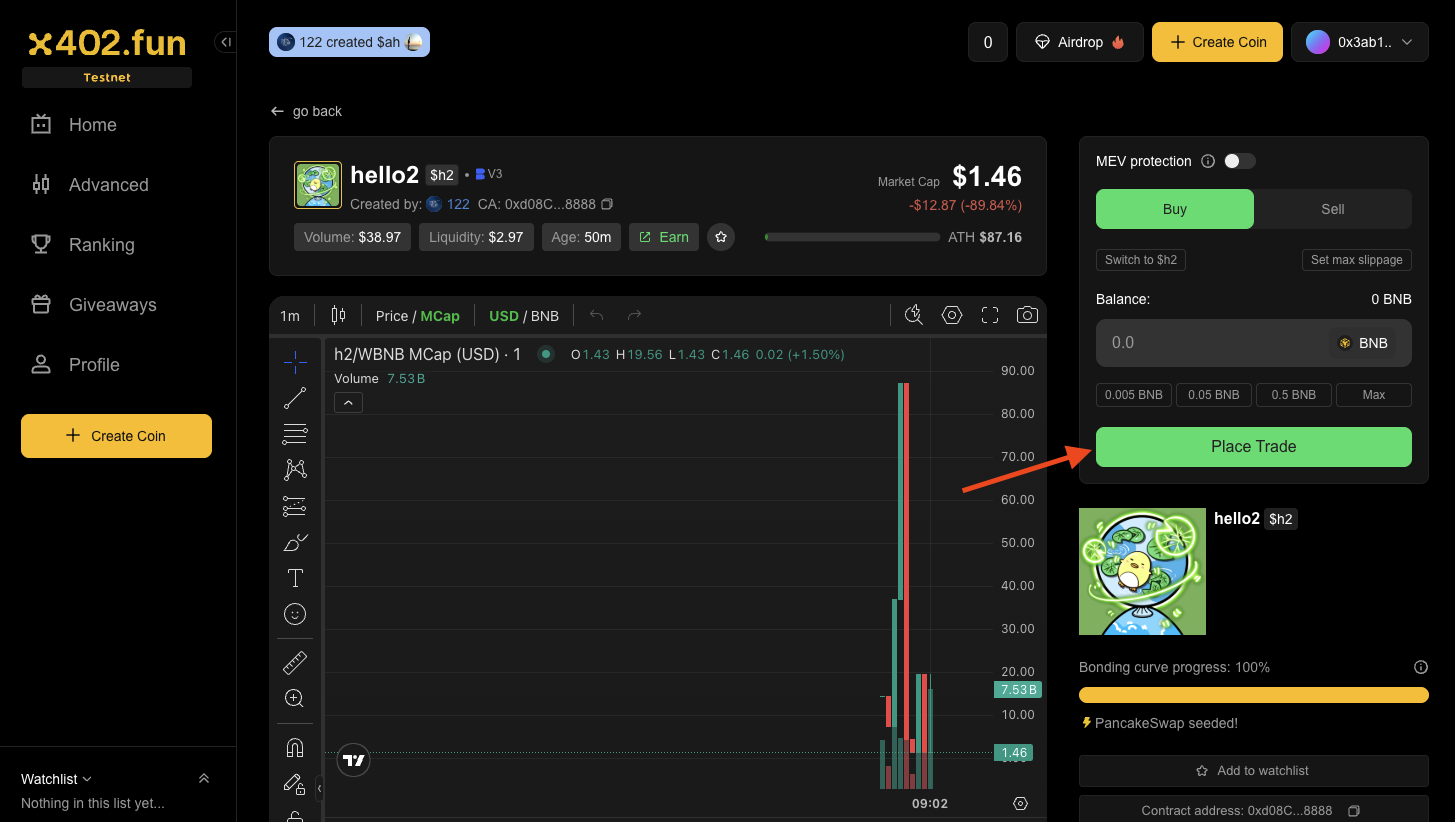The width and height of the screenshot is (1455, 822).
Task: Click the Place Trade button
Action: point(1253,447)
